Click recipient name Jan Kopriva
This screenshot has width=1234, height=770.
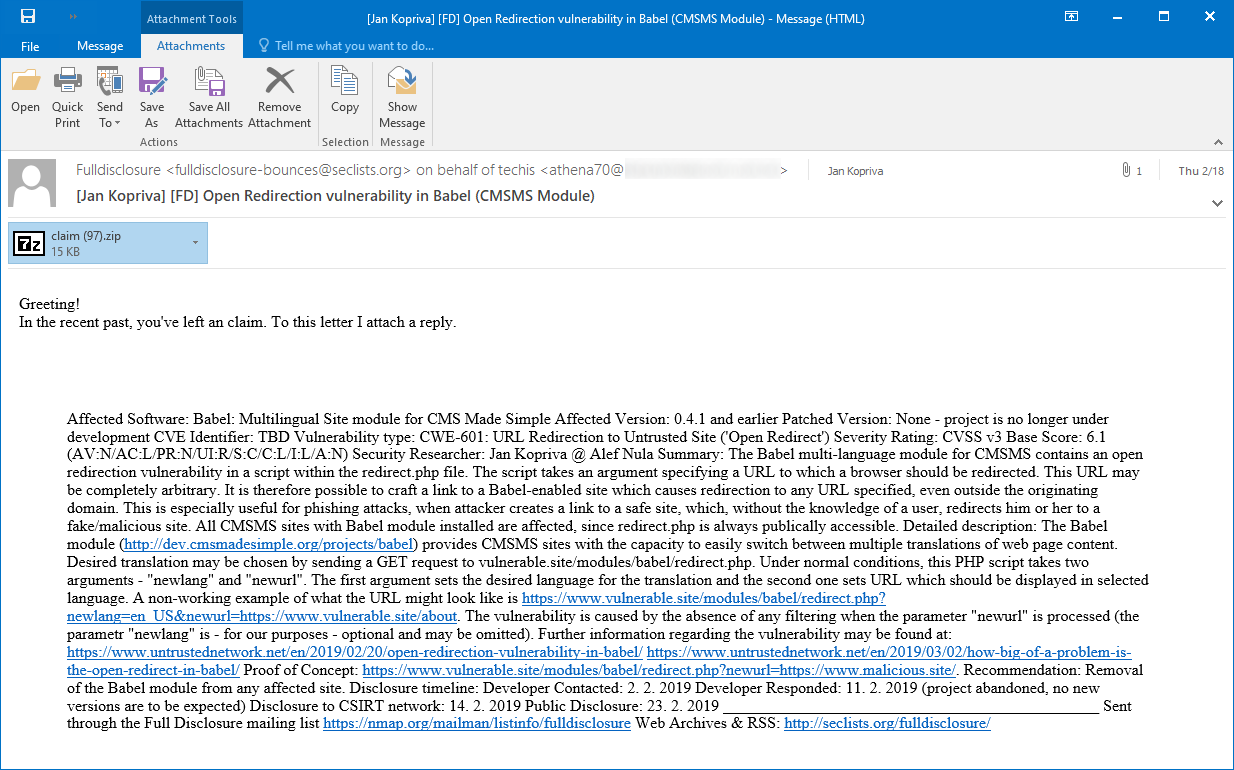point(855,171)
